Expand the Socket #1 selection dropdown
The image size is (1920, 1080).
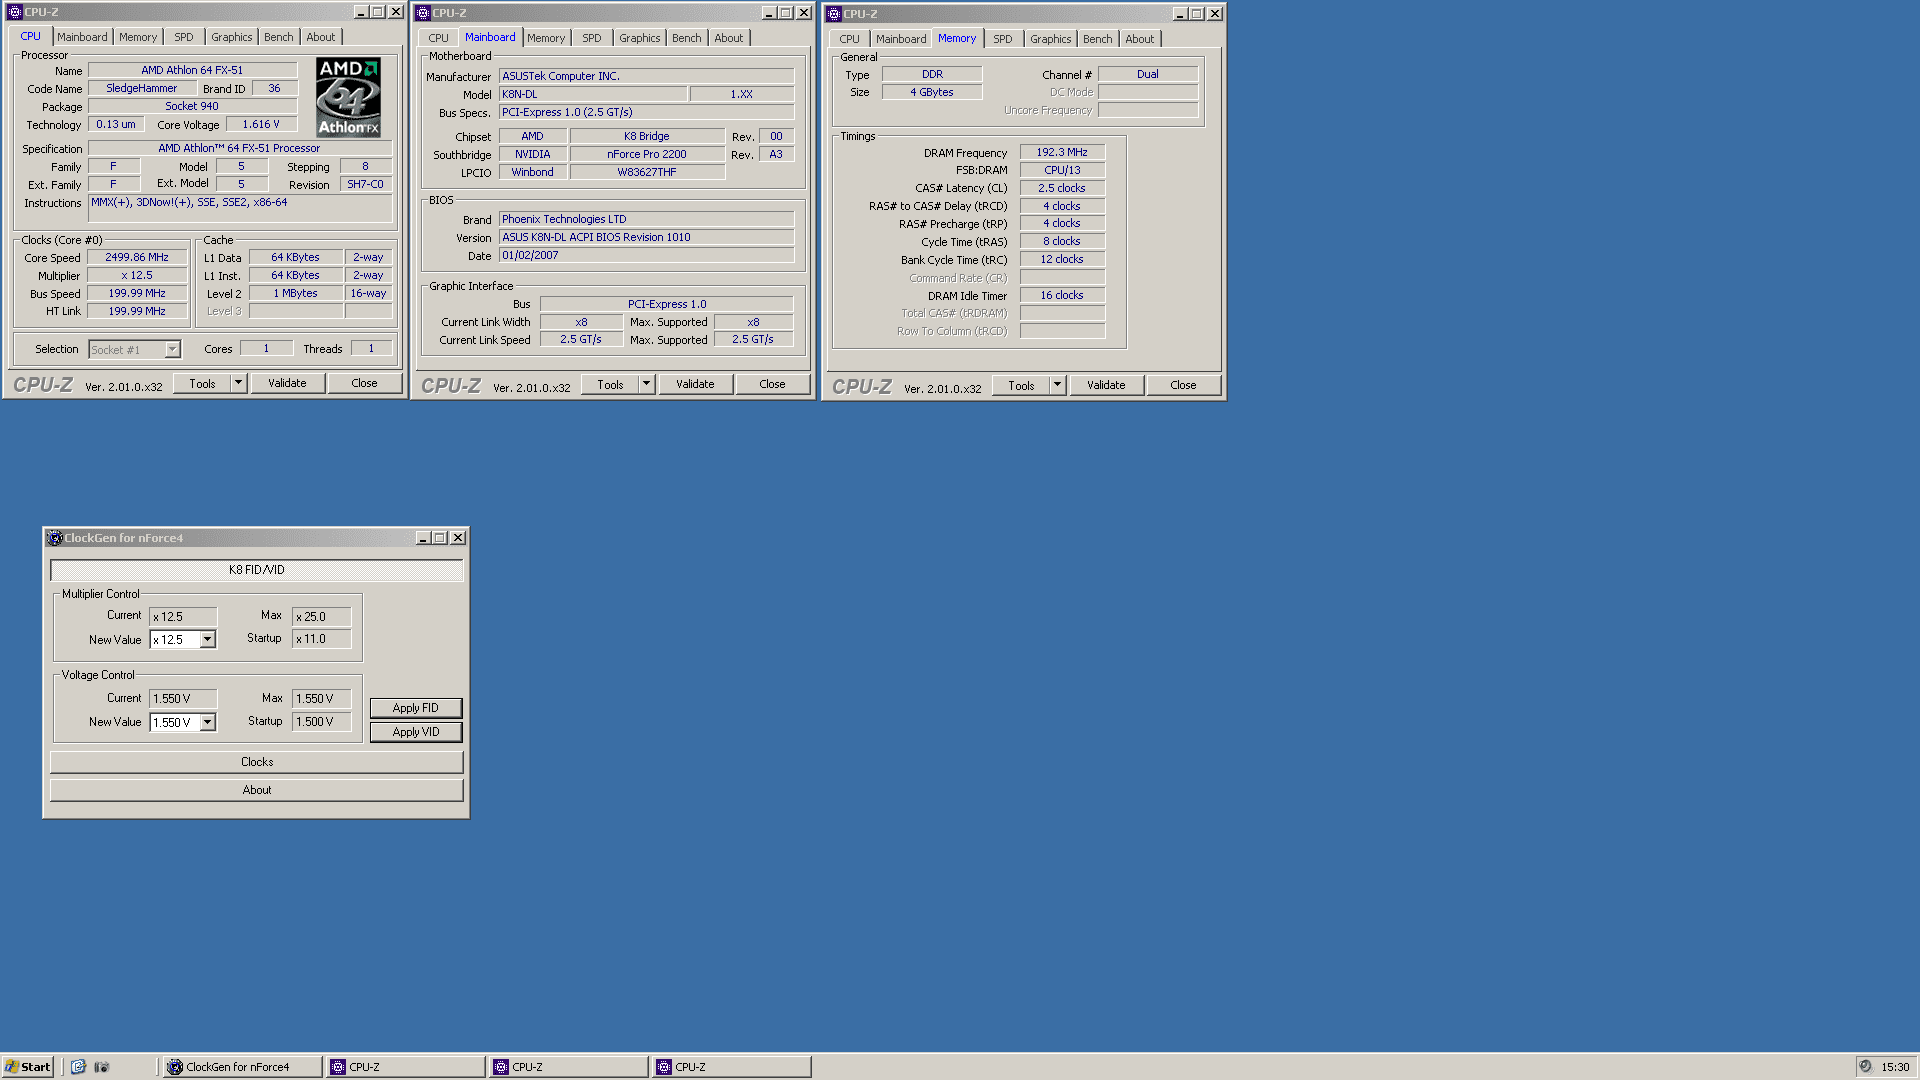(172, 350)
